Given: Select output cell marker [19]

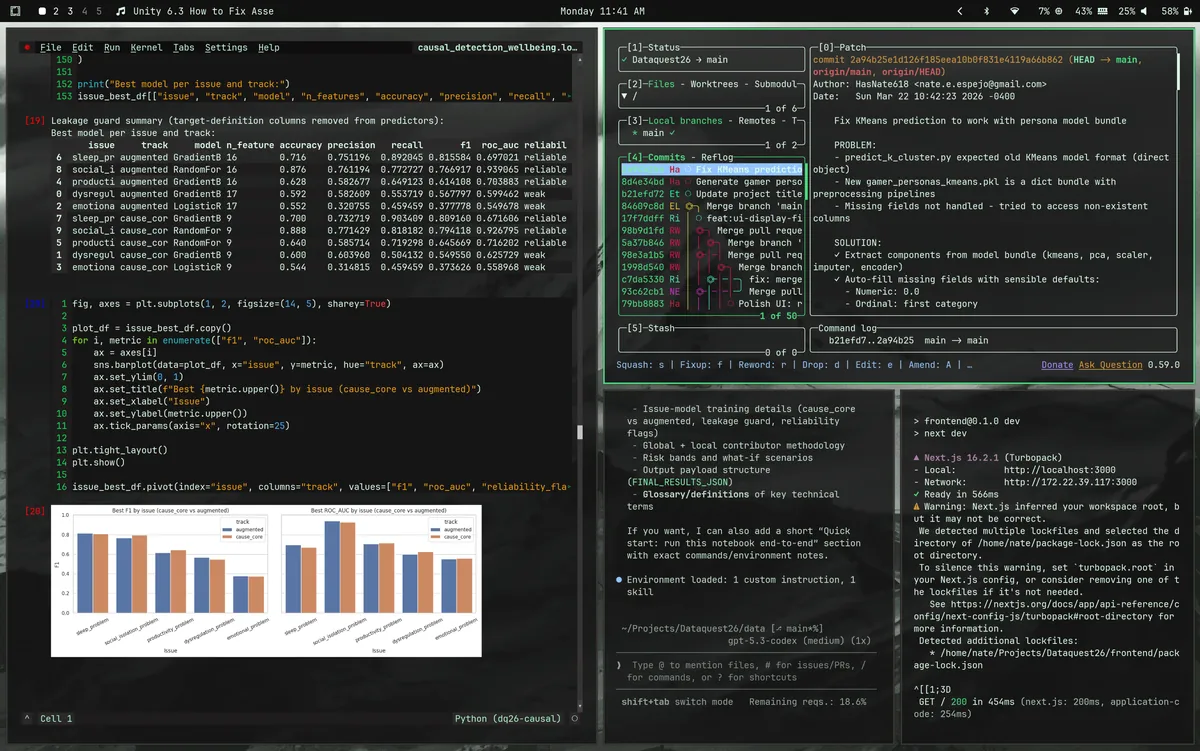Looking at the screenshot, I should [x=34, y=120].
